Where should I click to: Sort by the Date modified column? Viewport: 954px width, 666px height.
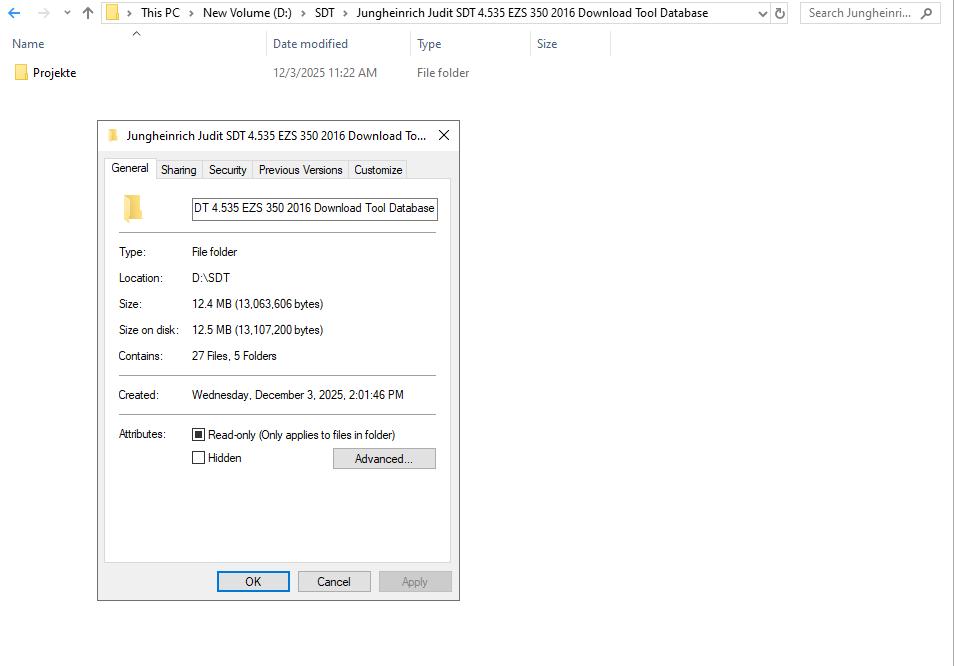(x=310, y=44)
